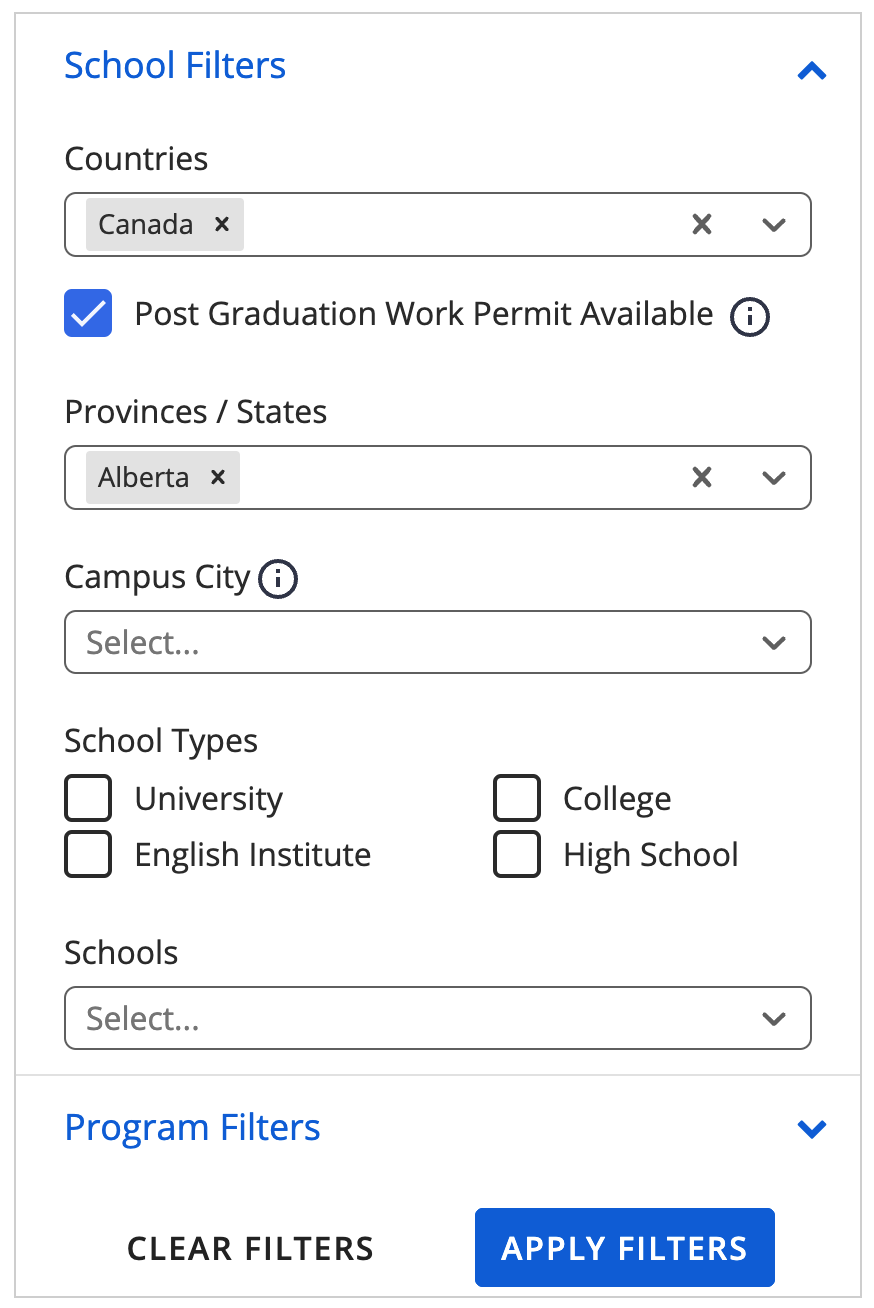Click the School Filters heading
Screen dimensions: 874x1308
175,66
